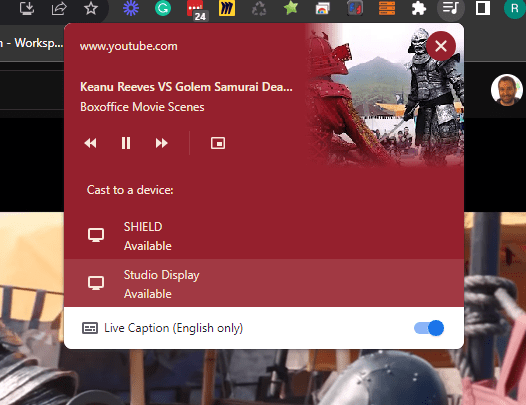Bookmark this page with the star
Viewport: 526px width, 405px height.
point(91,8)
